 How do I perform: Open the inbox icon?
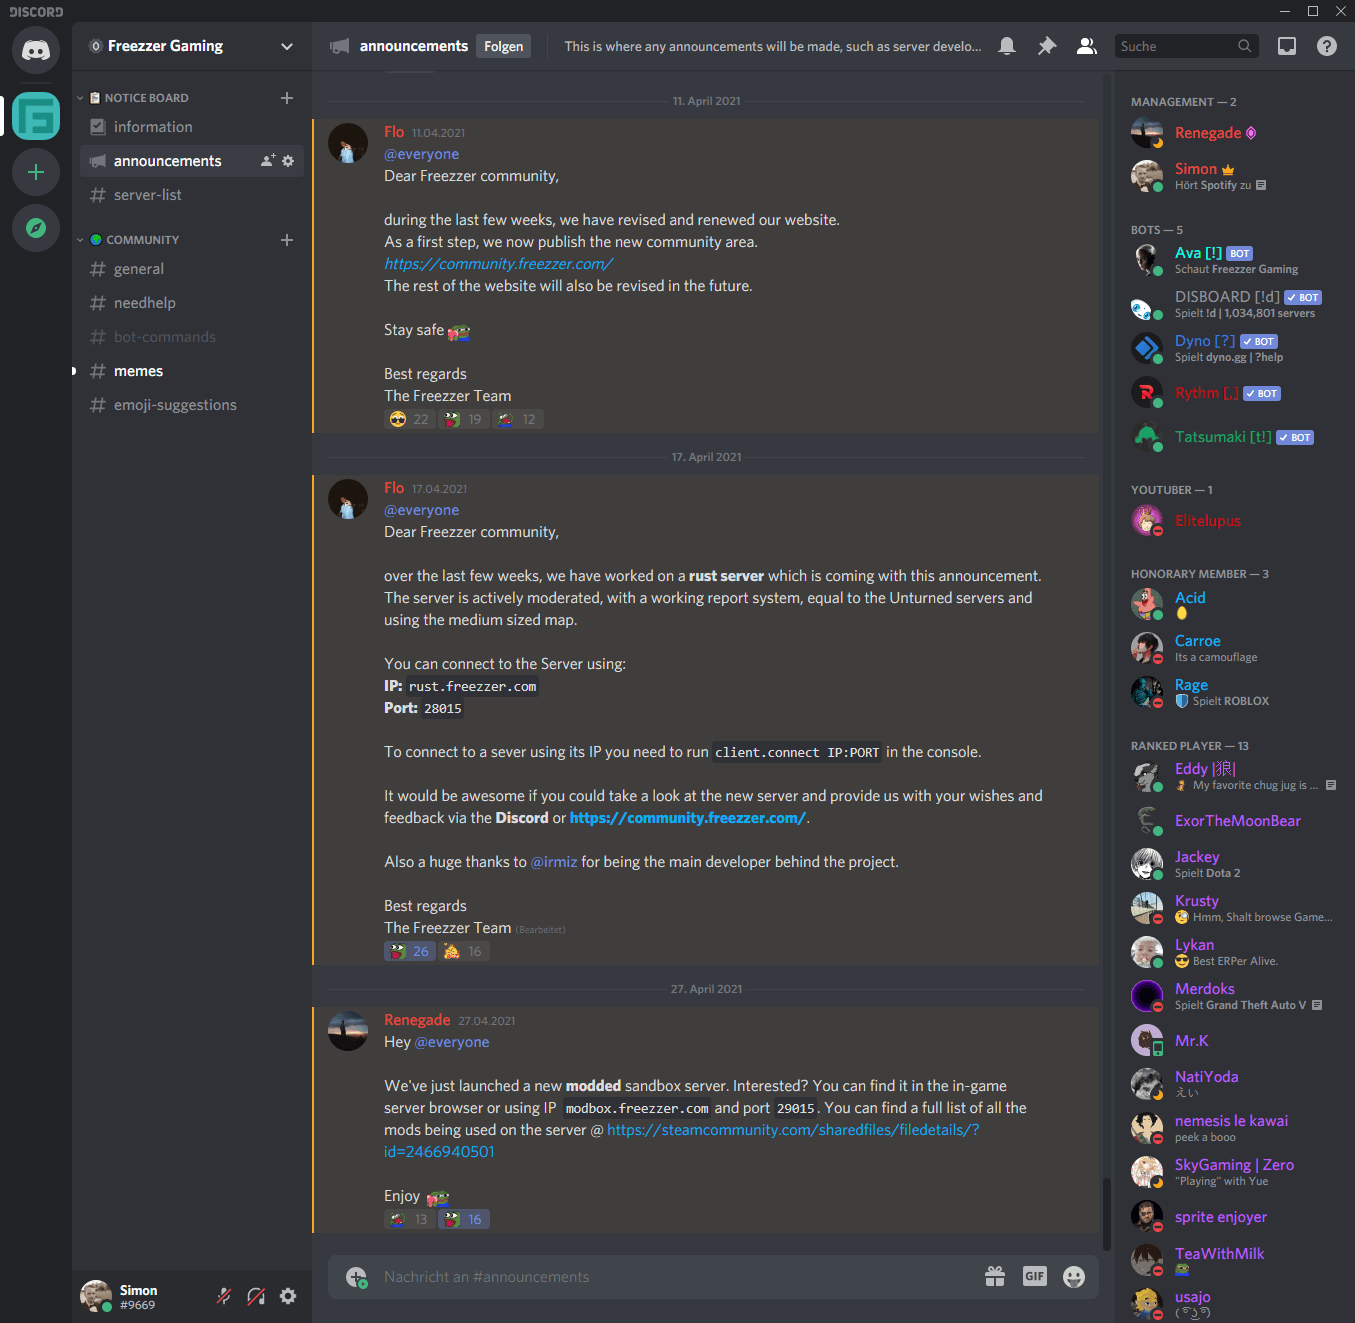click(1287, 46)
